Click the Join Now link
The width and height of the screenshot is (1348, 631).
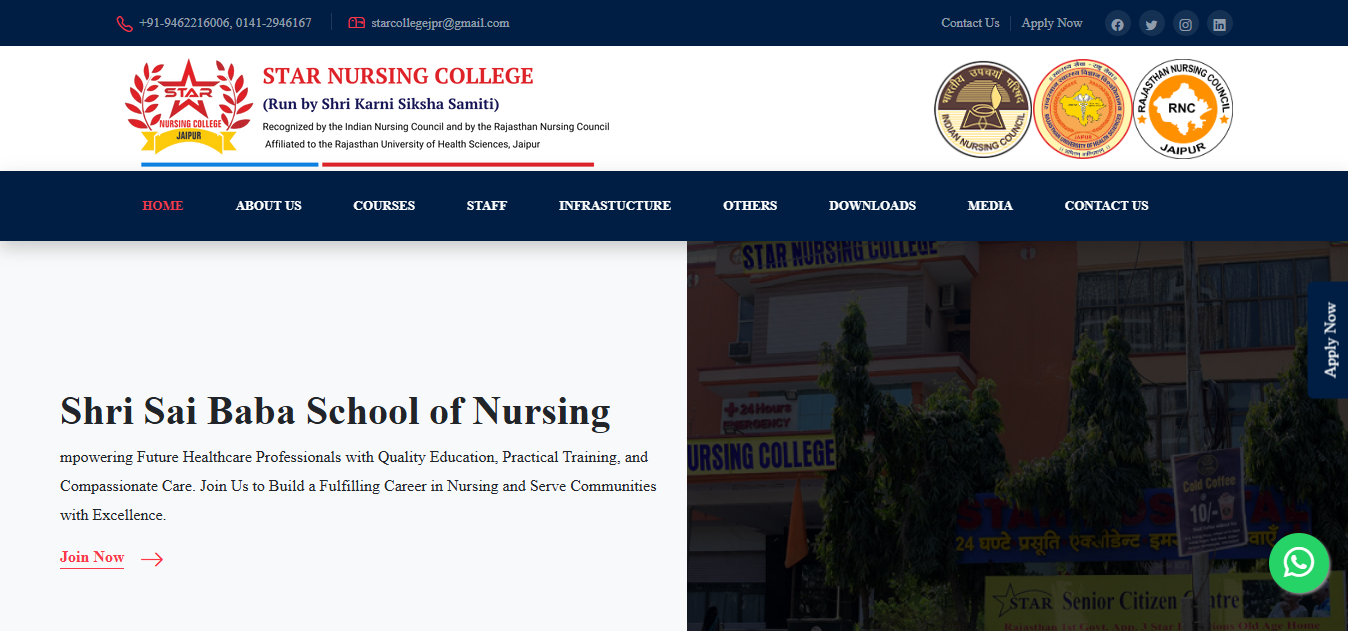[92, 558]
